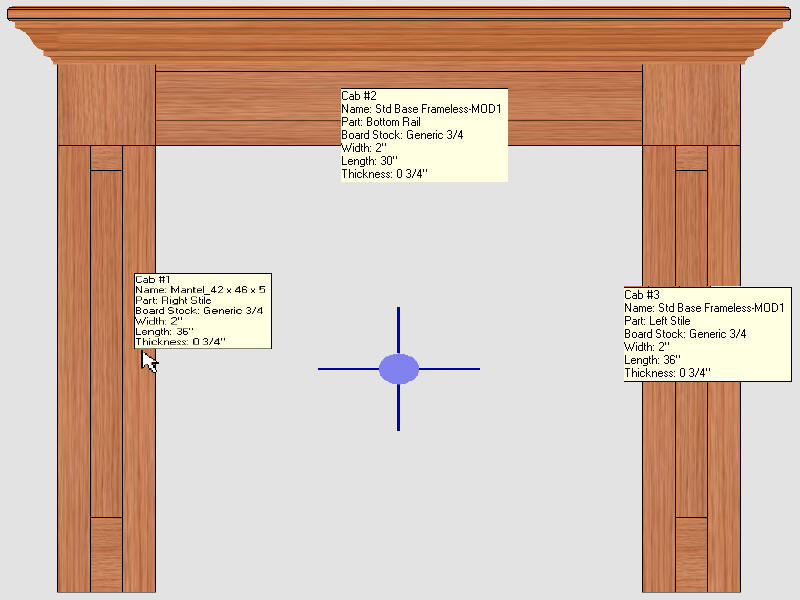Click the Cab #2 Bottom Rail tooltip
The width and height of the screenshot is (800, 600).
pyautogui.click(x=423, y=135)
